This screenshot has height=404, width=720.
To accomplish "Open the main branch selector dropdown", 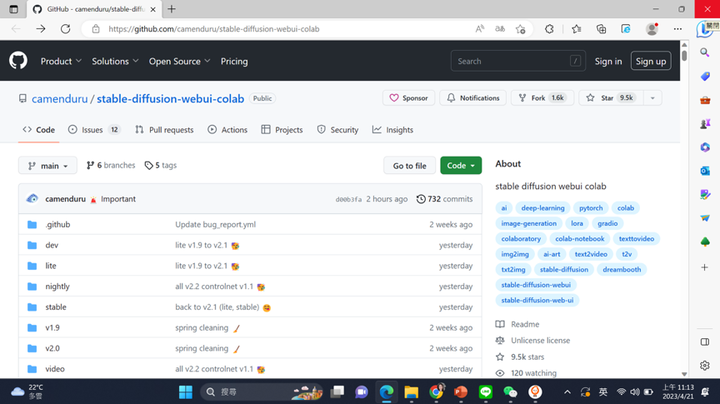I will pyautogui.click(x=48, y=166).
